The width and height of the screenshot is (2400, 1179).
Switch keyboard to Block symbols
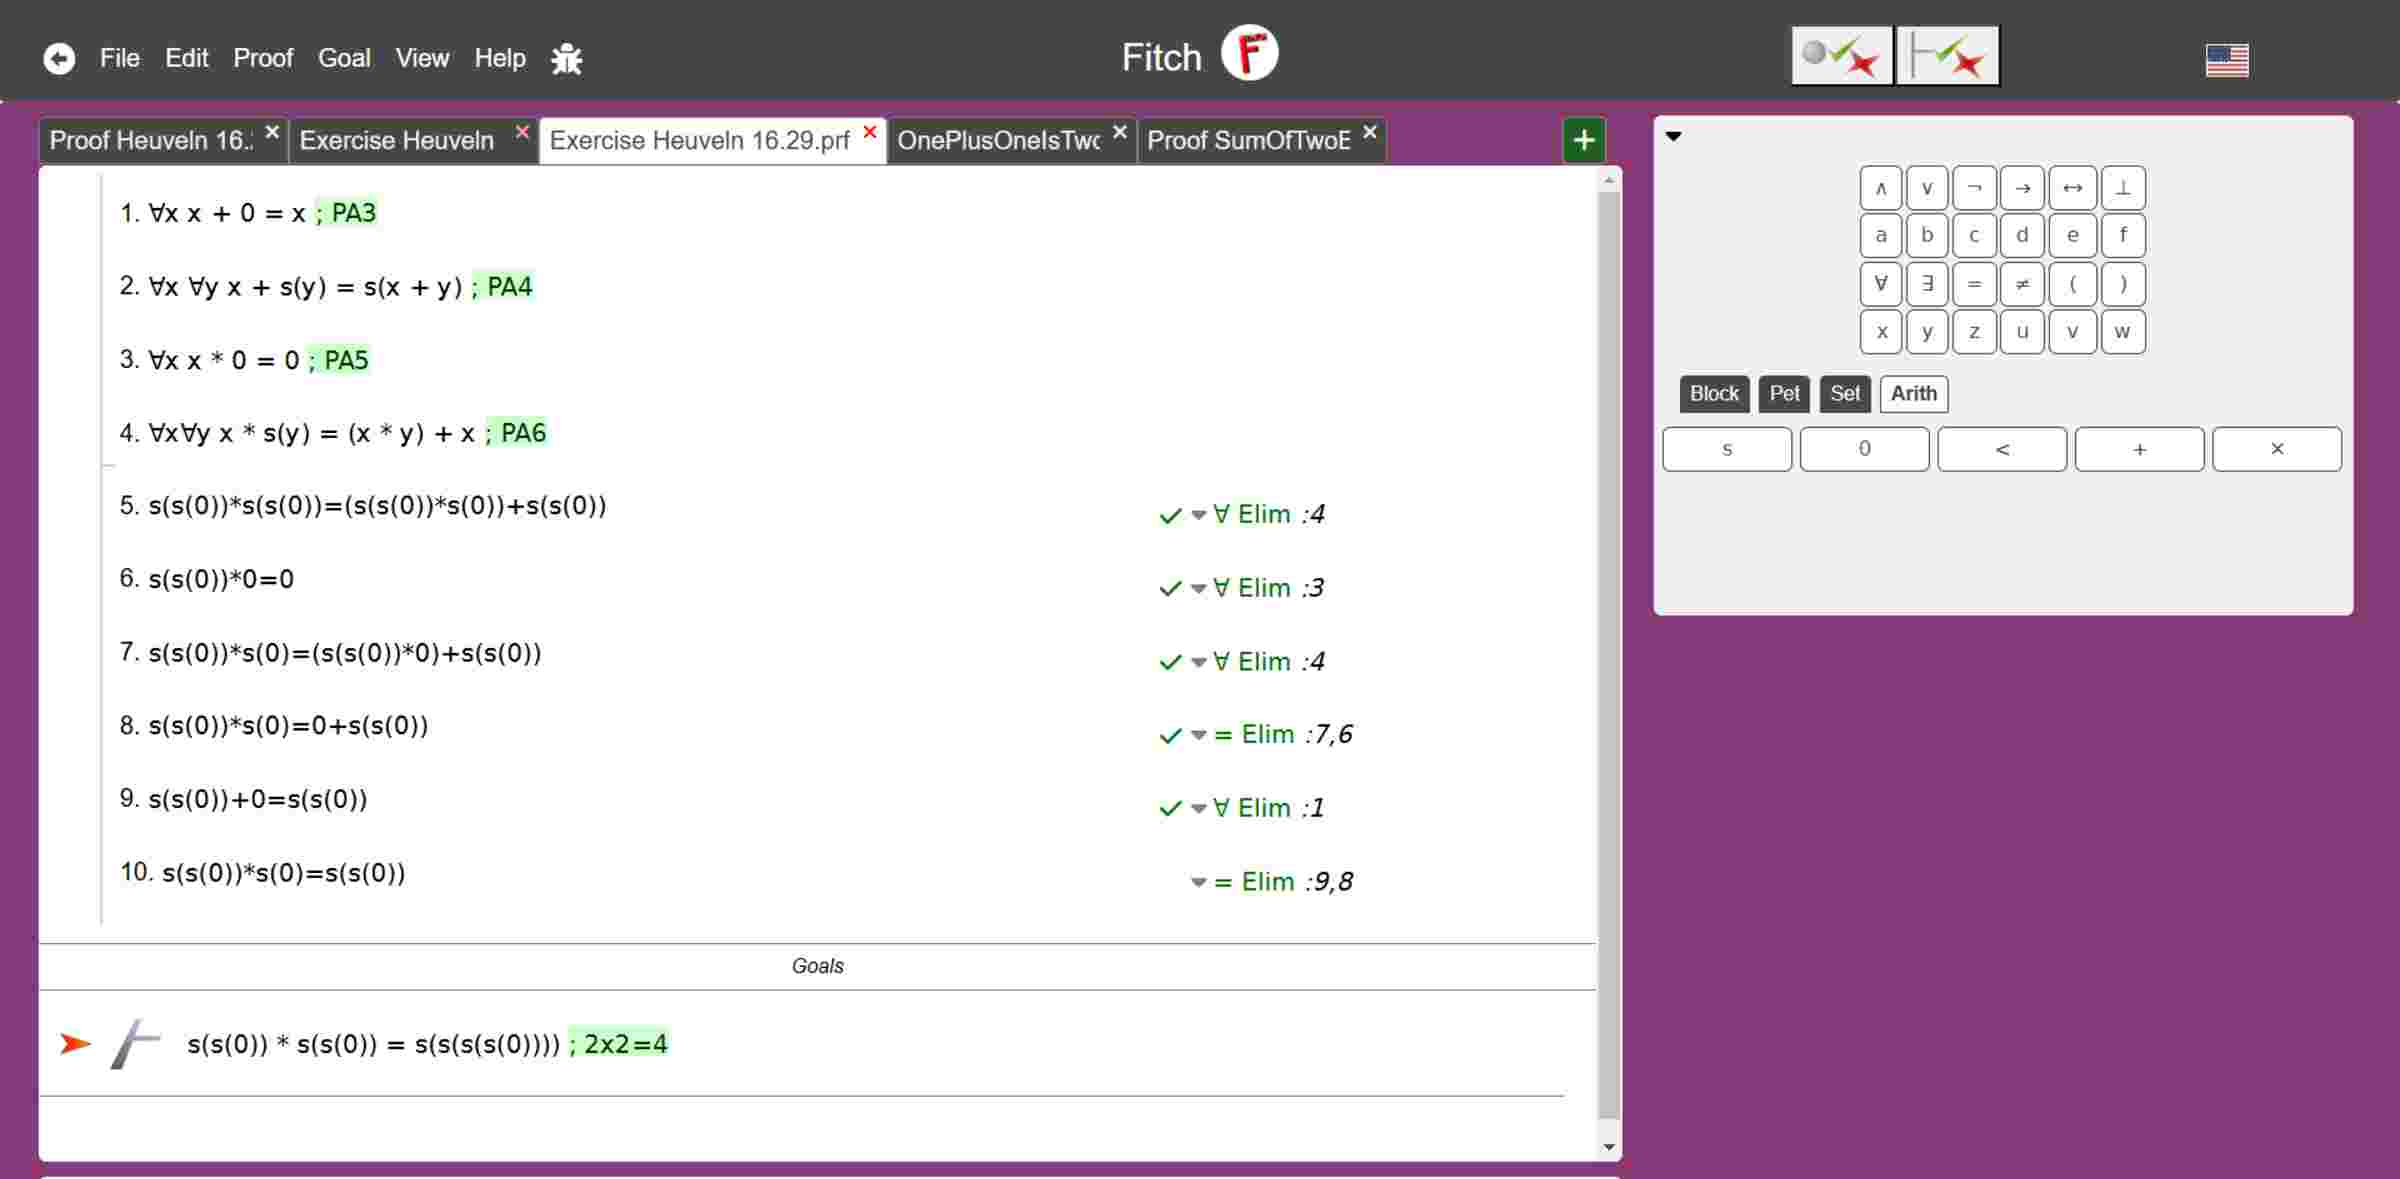(1713, 394)
